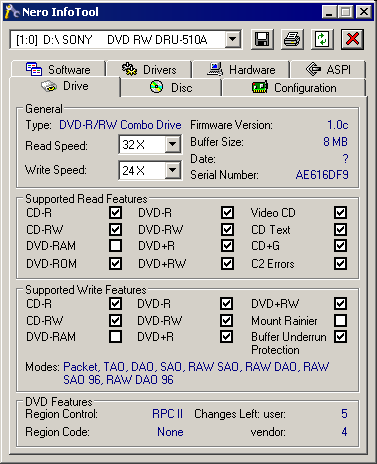The image size is (377, 464).
Task: Switch to the Hardware tab
Action: click(x=241, y=69)
